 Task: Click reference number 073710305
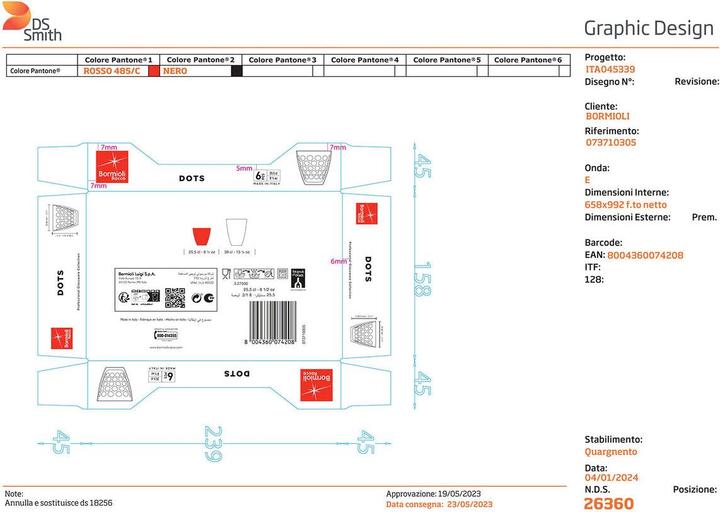(x=611, y=142)
